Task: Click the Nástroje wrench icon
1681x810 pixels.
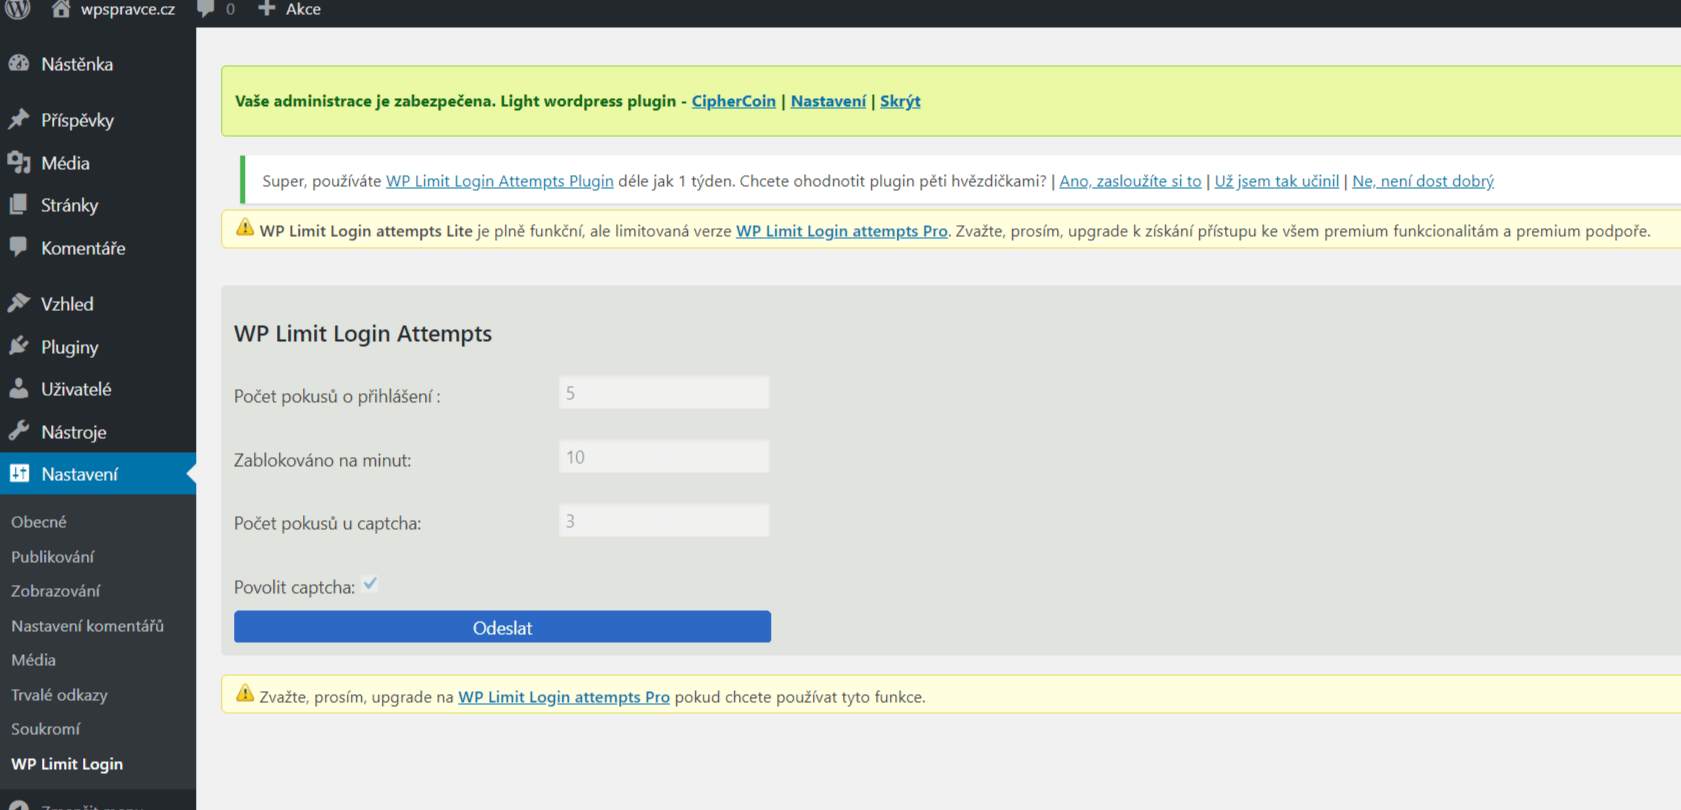Action: (x=19, y=432)
